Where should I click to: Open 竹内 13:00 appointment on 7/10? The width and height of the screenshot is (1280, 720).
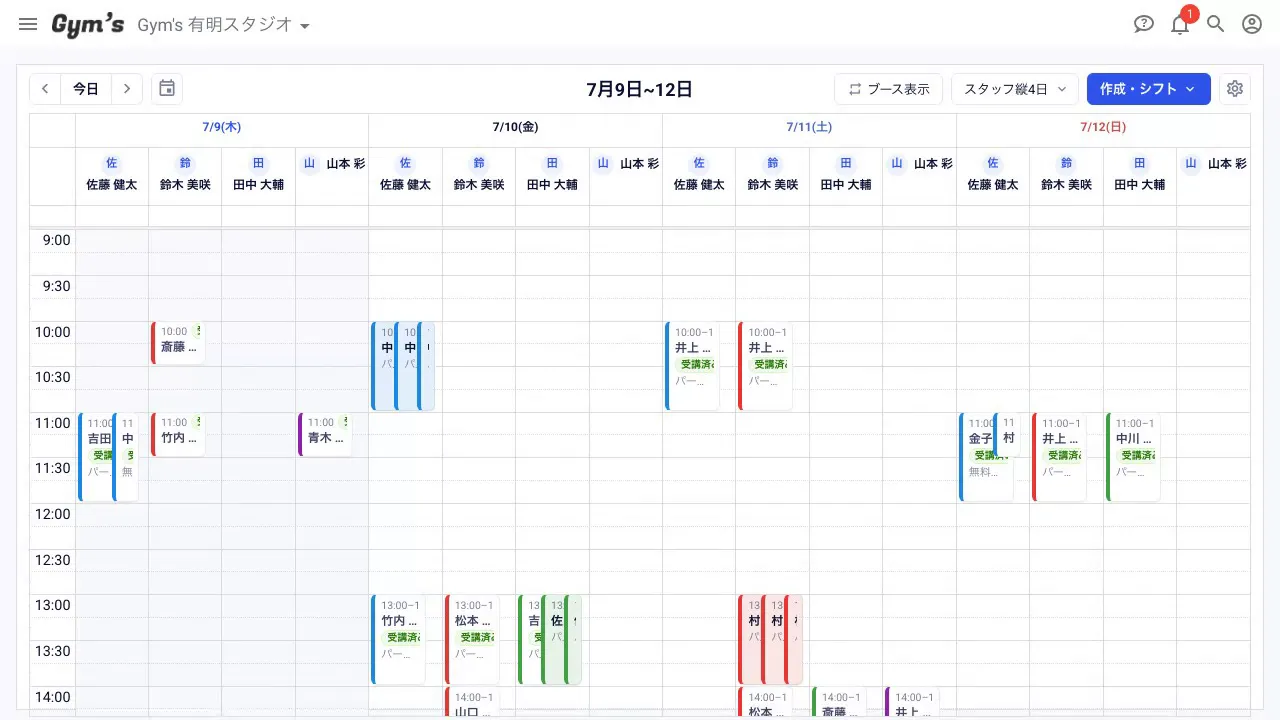[398, 639]
